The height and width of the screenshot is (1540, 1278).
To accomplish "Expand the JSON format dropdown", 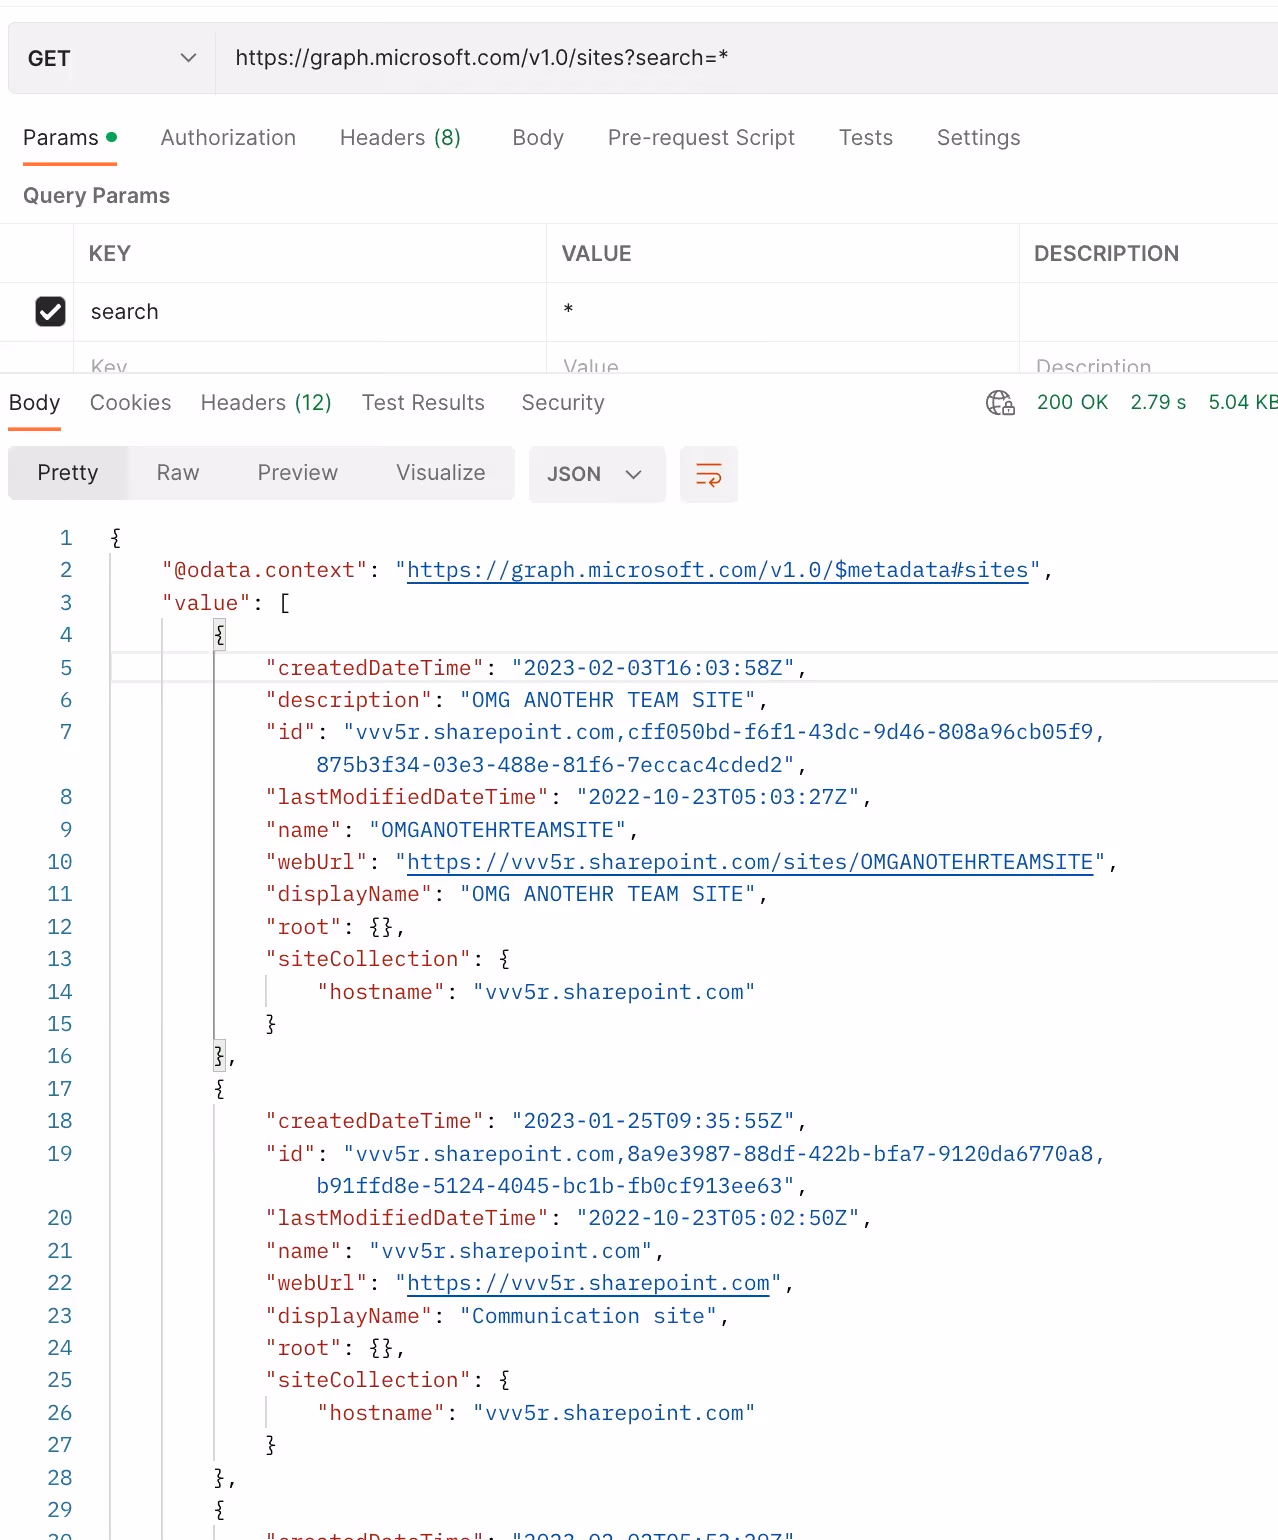I will click(x=597, y=474).
